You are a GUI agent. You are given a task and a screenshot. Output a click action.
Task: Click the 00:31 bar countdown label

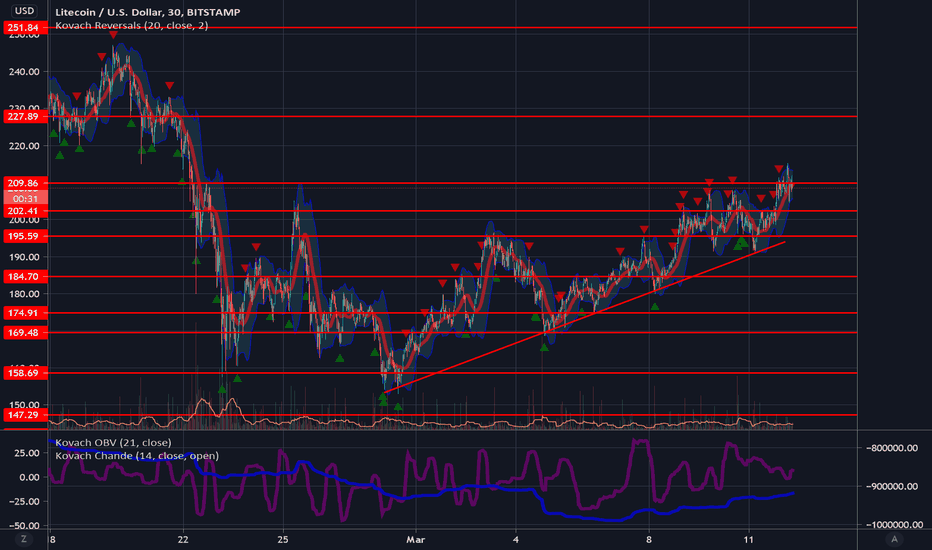pyautogui.click(x=24, y=199)
